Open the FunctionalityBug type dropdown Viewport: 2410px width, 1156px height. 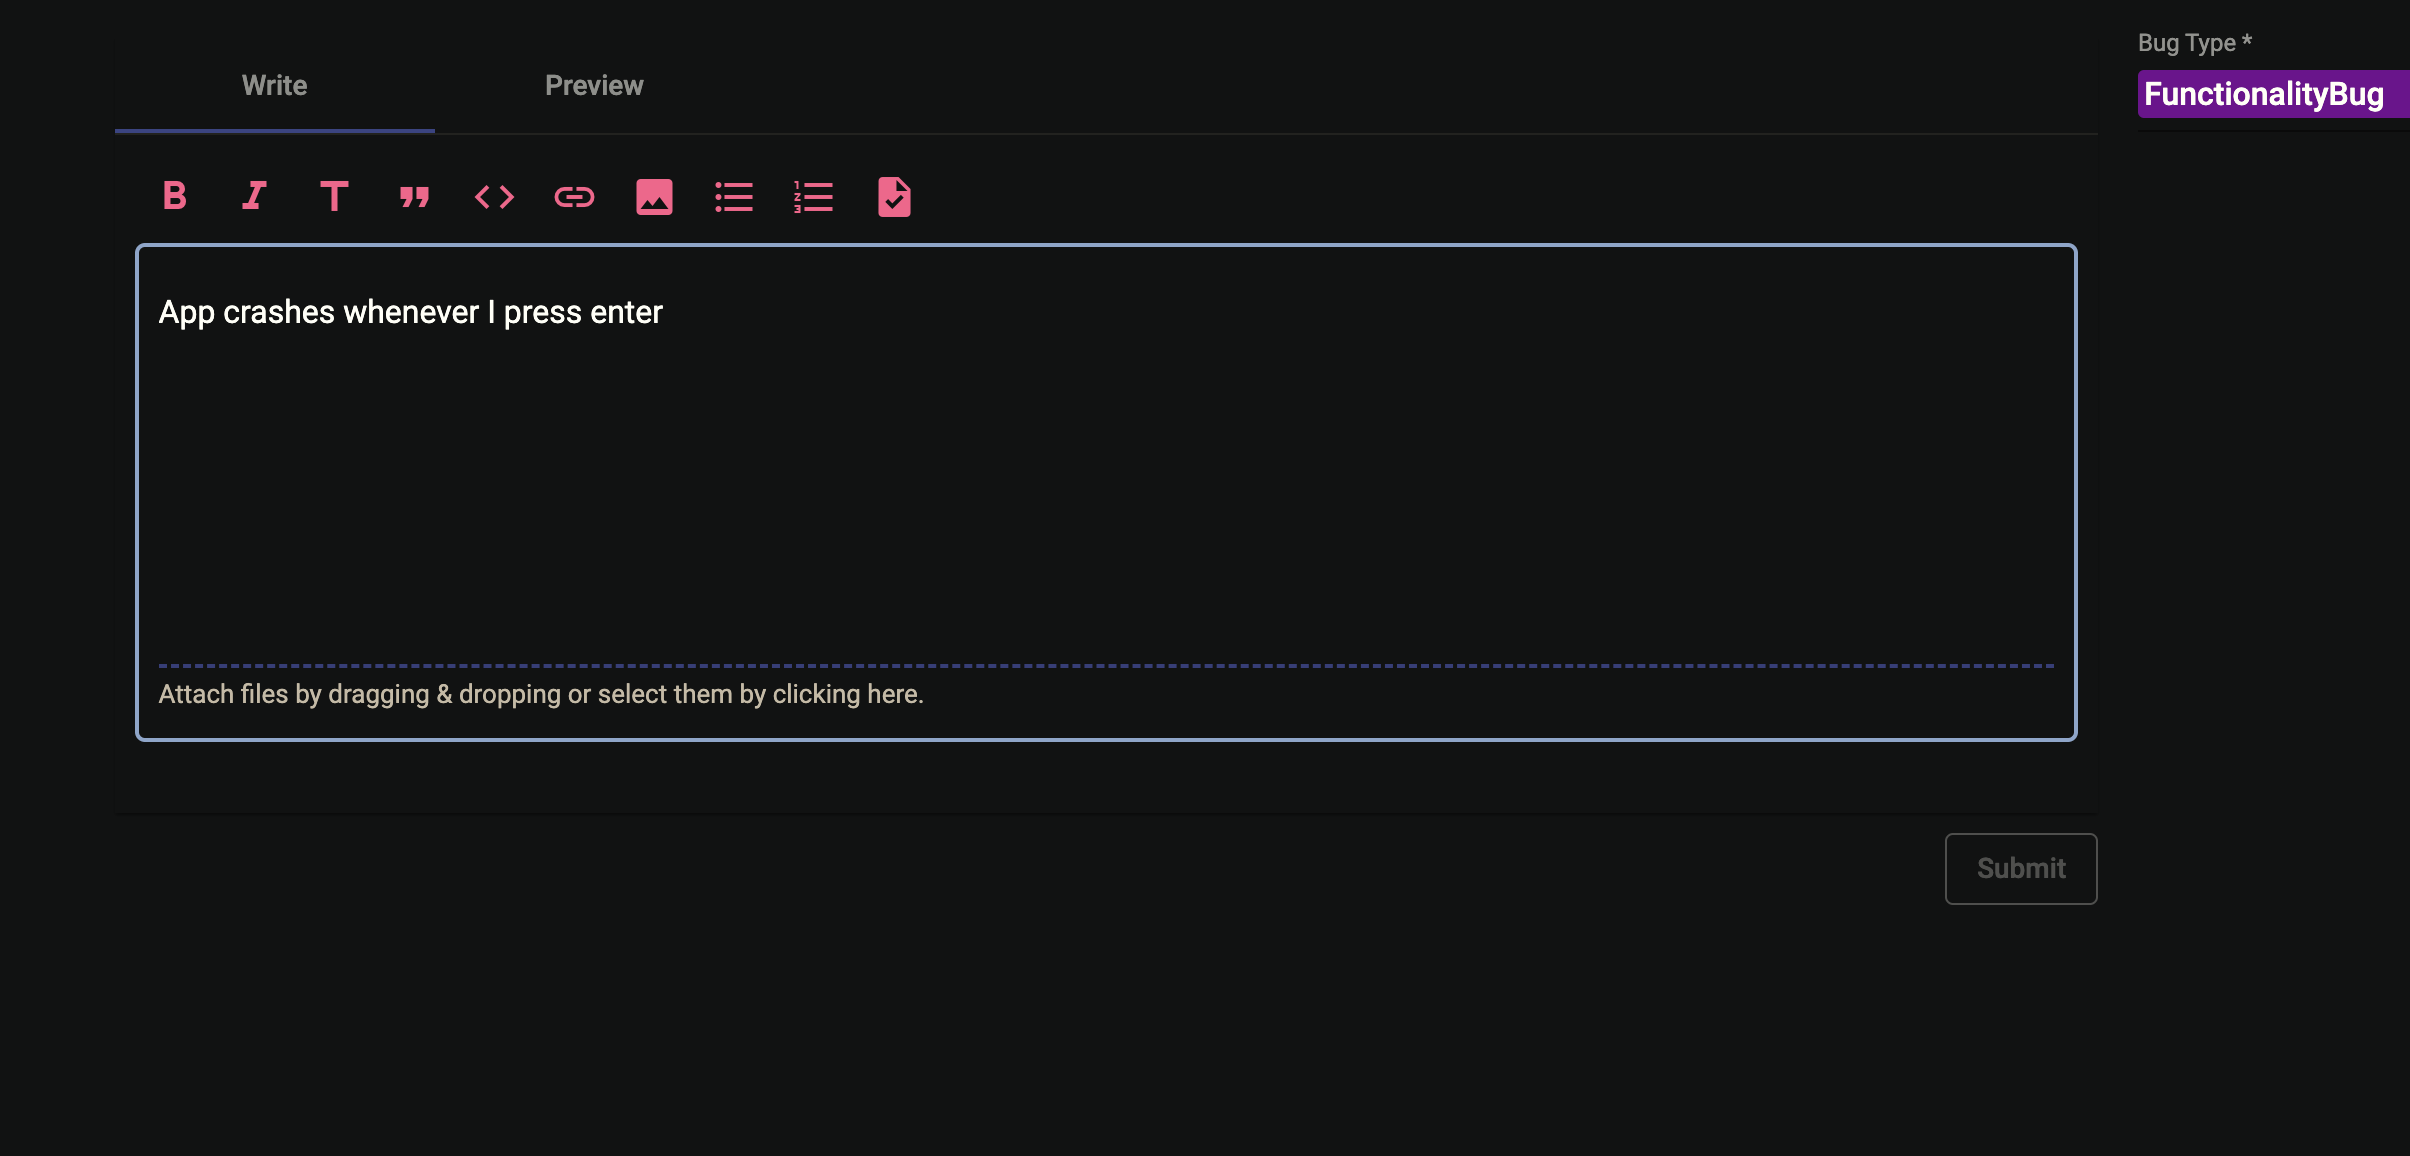click(2264, 94)
